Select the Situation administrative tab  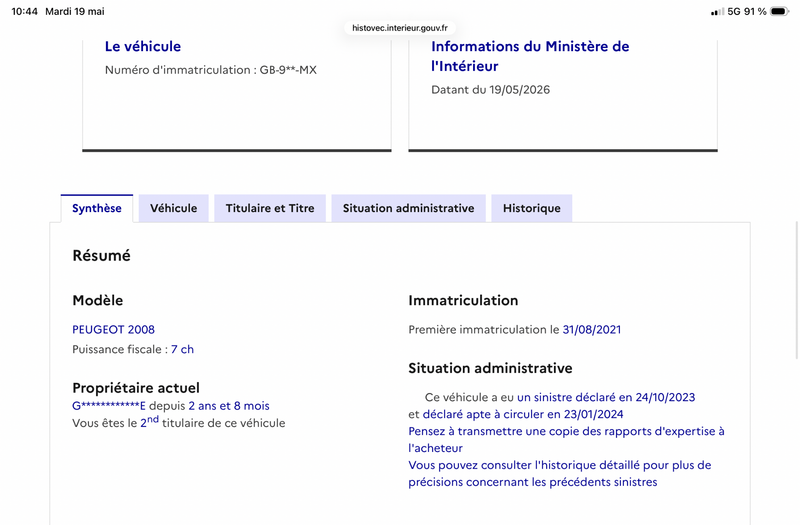[x=408, y=208]
